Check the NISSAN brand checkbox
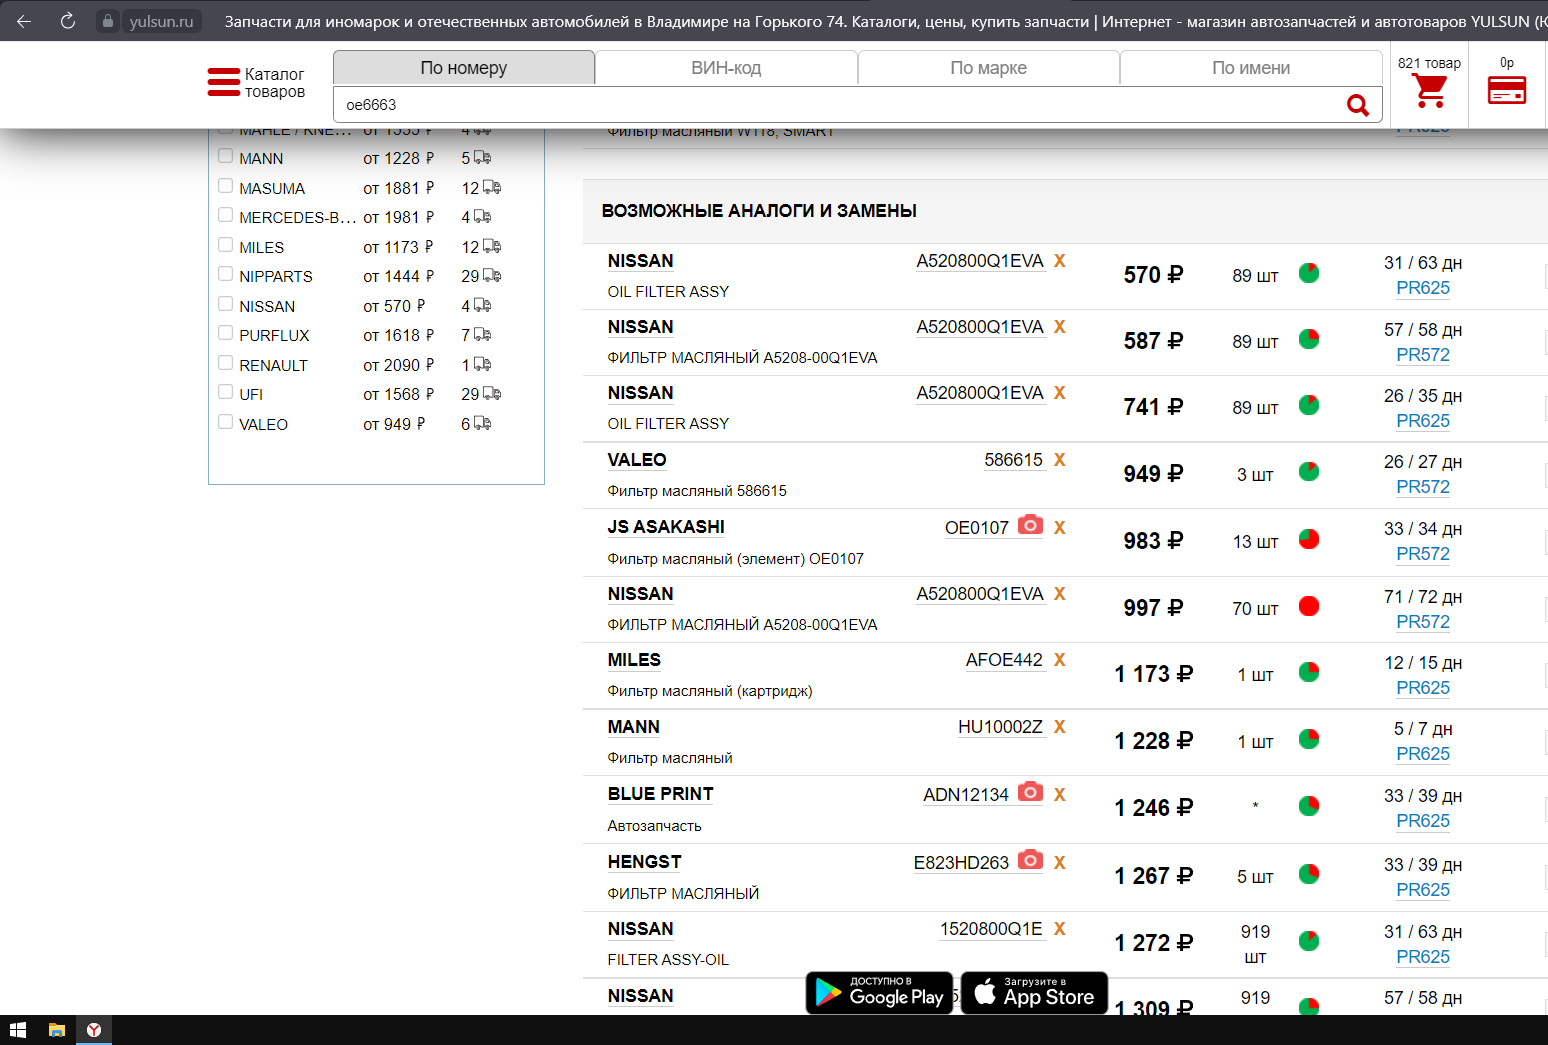The image size is (1548, 1045). (x=226, y=304)
